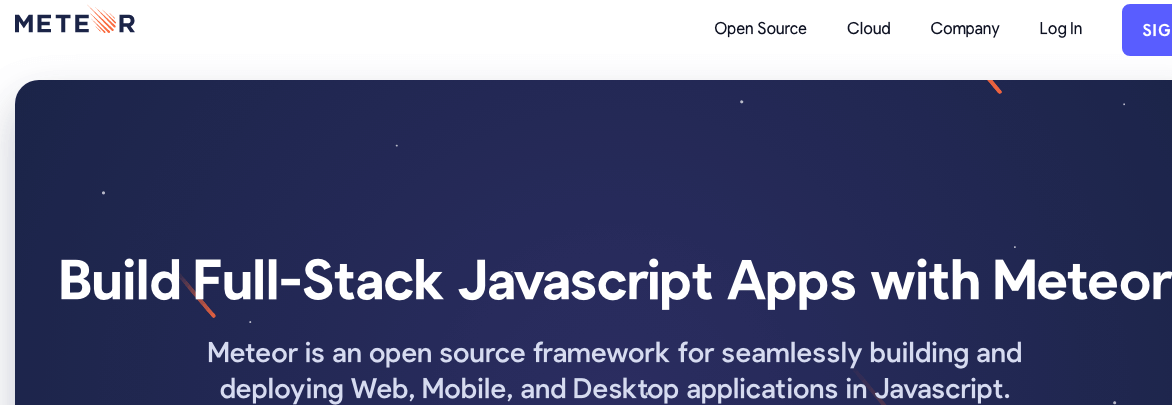The width and height of the screenshot is (1172, 405).
Task: Click the faint streak near "Javascript." in the subtitle
Action: pyautogui.click(x=870, y=388)
